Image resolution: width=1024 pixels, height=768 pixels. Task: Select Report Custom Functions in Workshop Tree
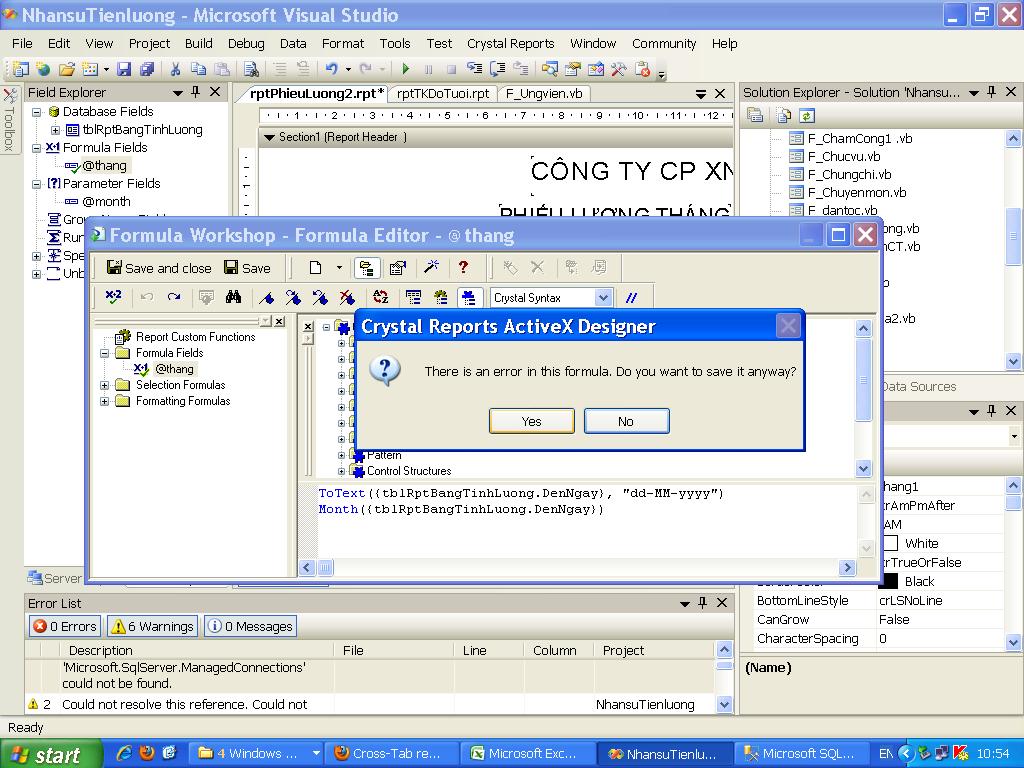coord(195,337)
